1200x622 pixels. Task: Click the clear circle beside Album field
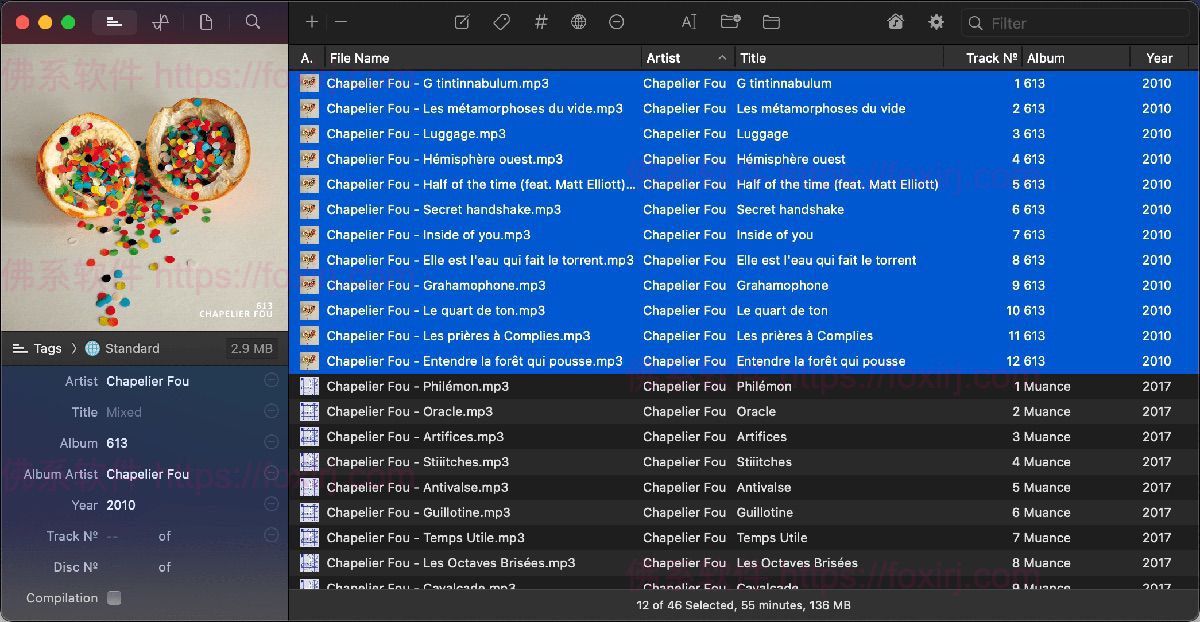coord(271,443)
